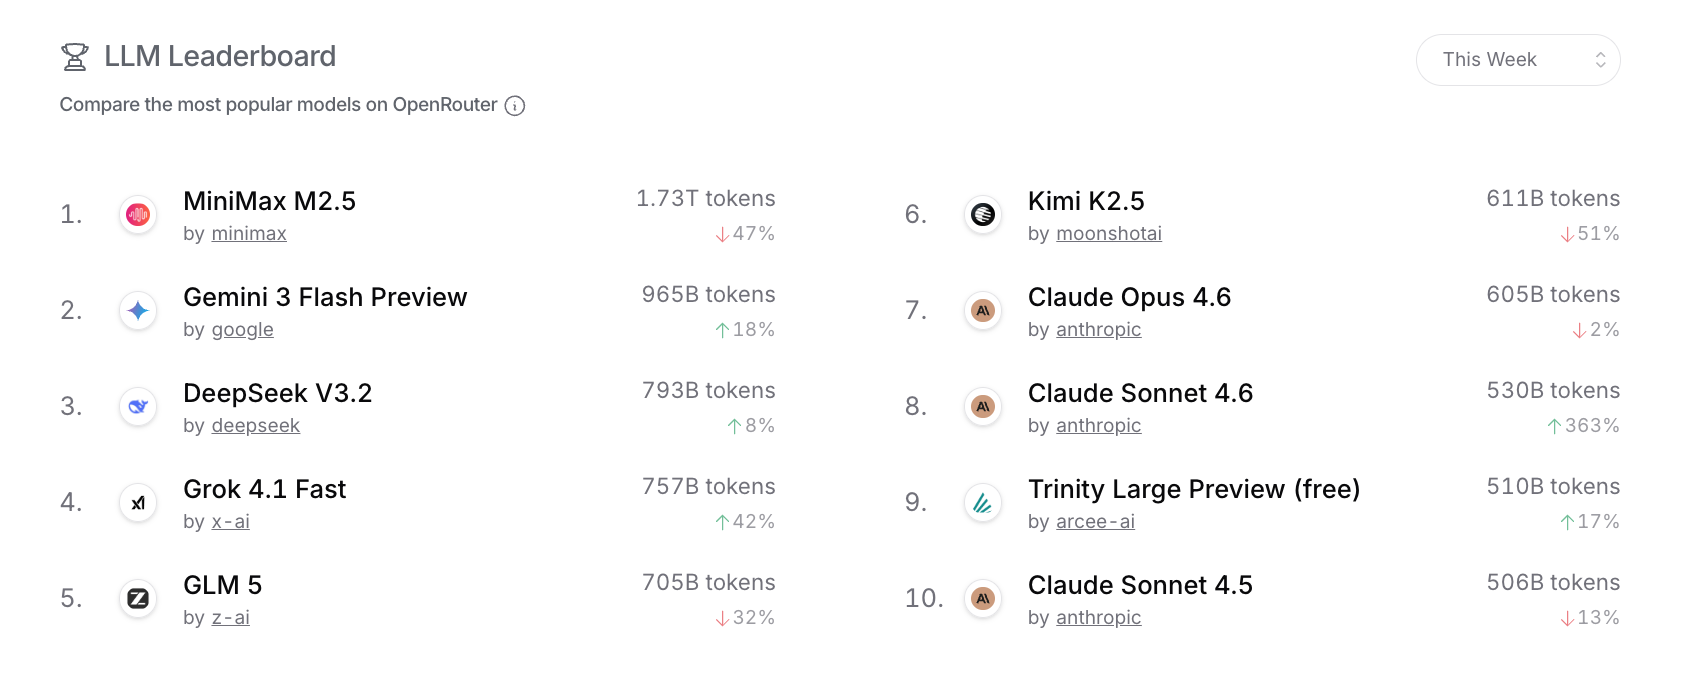
Task: Open the deepseek provider link
Action: (x=255, y=425)
